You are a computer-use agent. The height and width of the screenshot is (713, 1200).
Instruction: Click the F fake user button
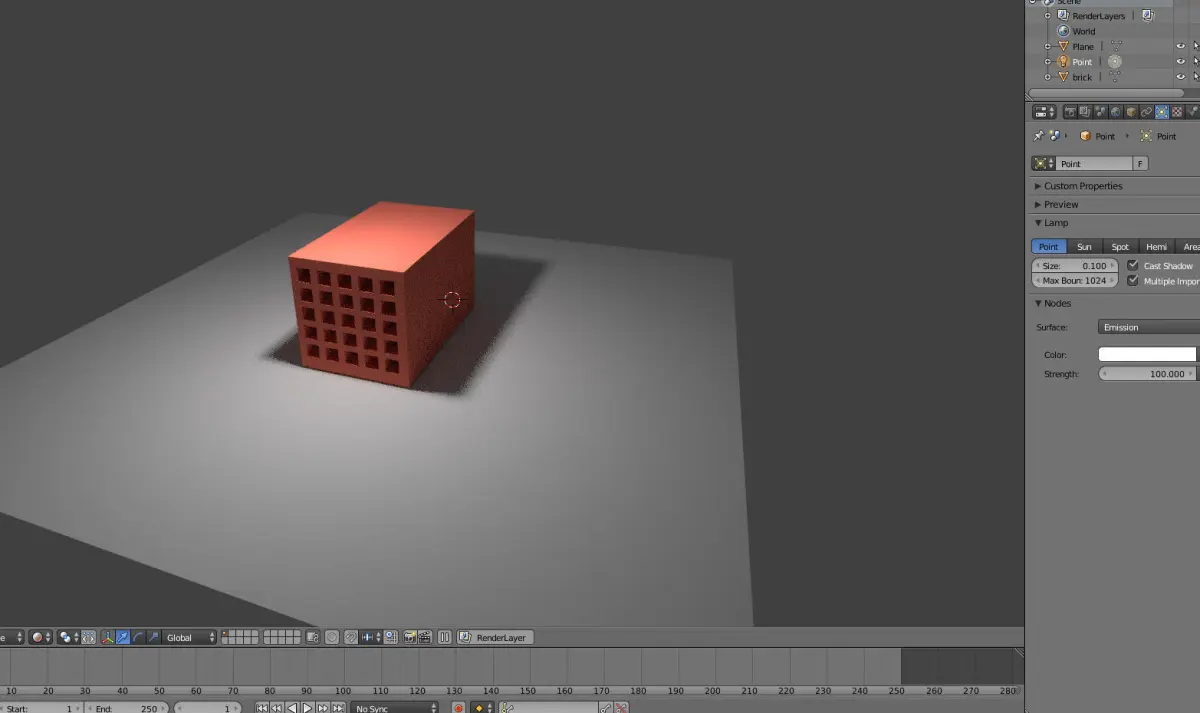[1140, 164]
